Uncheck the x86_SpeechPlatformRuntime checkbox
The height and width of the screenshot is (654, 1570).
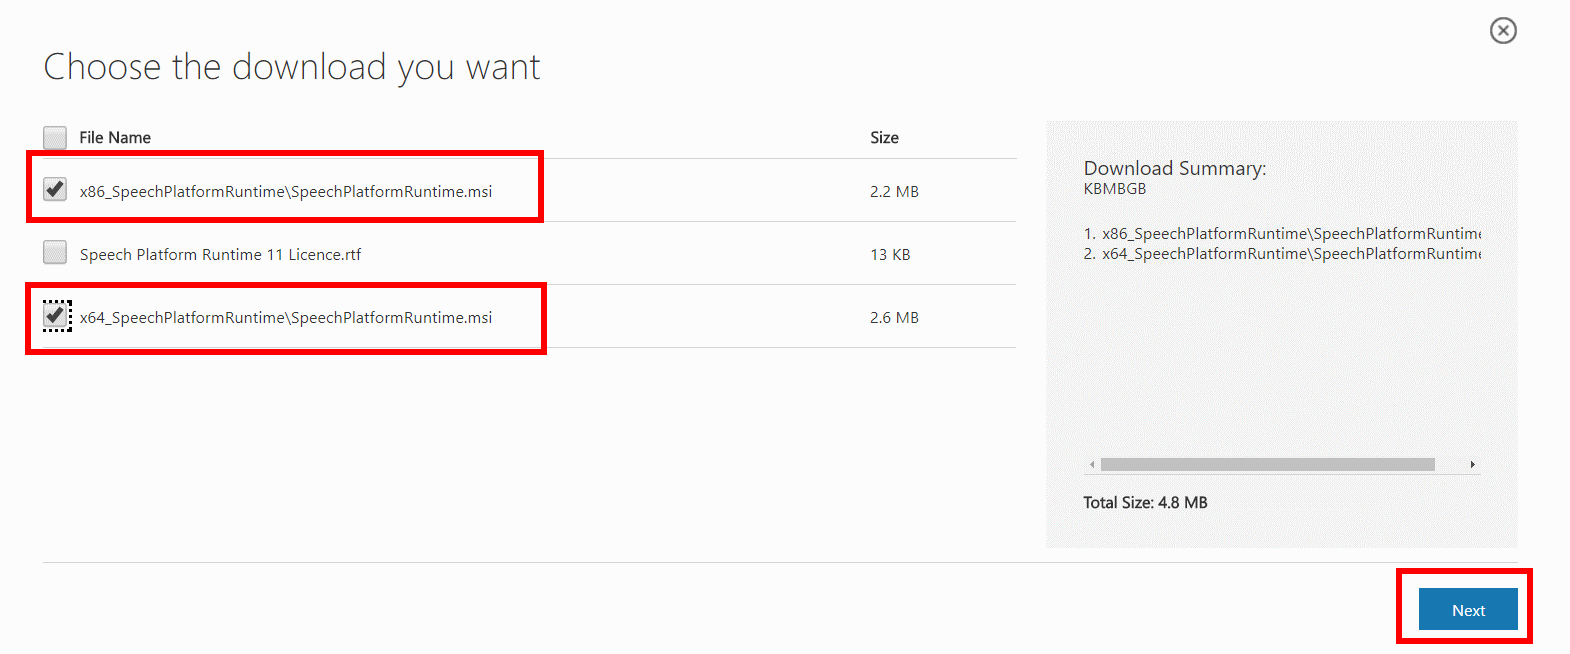pyautogui.click(x=55, y=189)
